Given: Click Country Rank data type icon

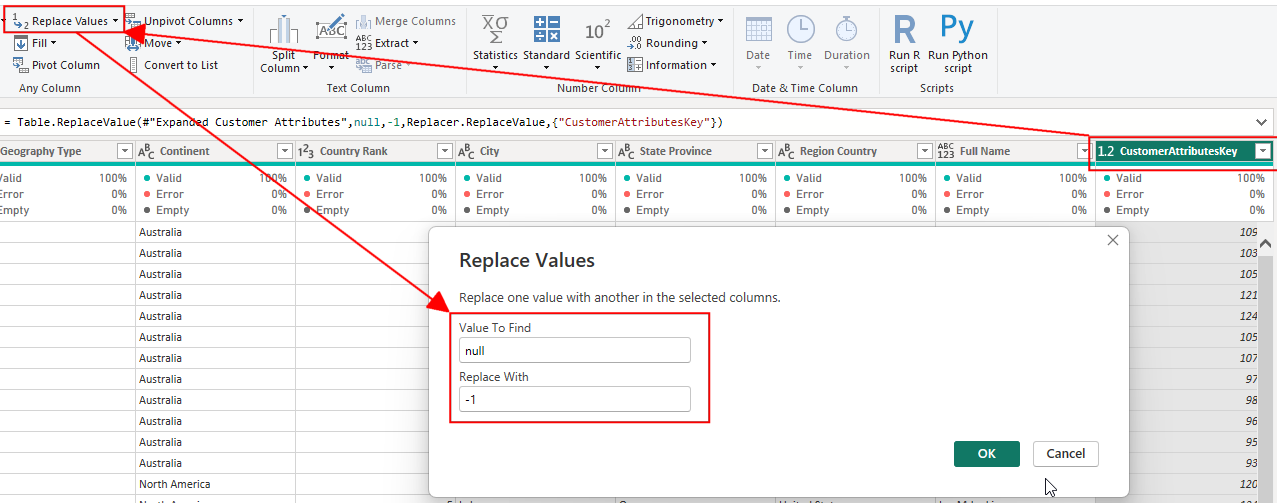Looking at the screenshot, I should [x=306, y=152].
